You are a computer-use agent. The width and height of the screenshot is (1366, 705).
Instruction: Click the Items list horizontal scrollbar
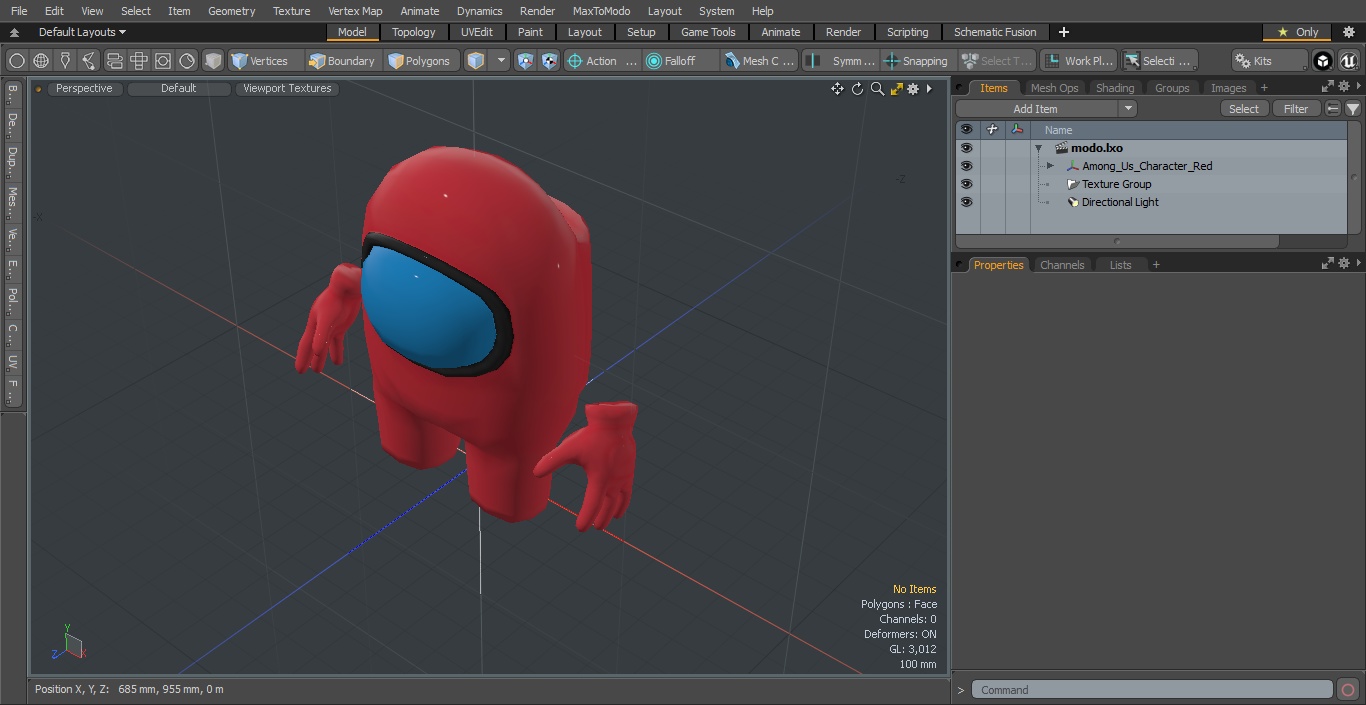(x=1117, y=241)
